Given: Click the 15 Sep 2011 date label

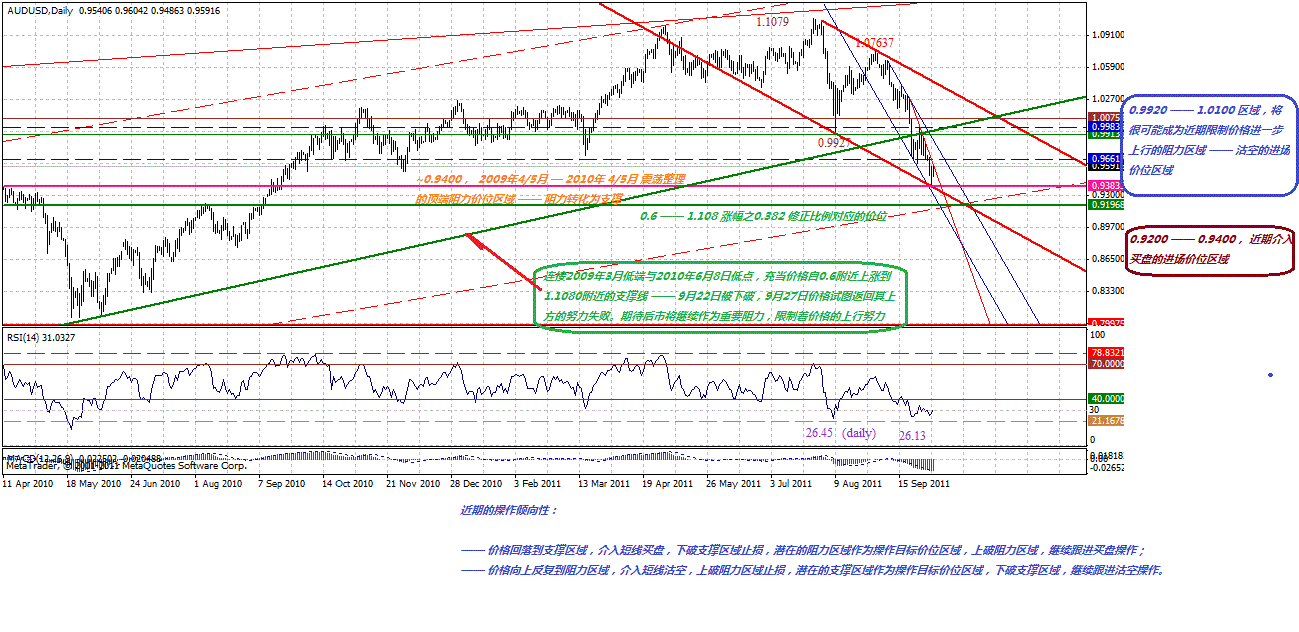Looking at the screenshot, I should (923, 483).
